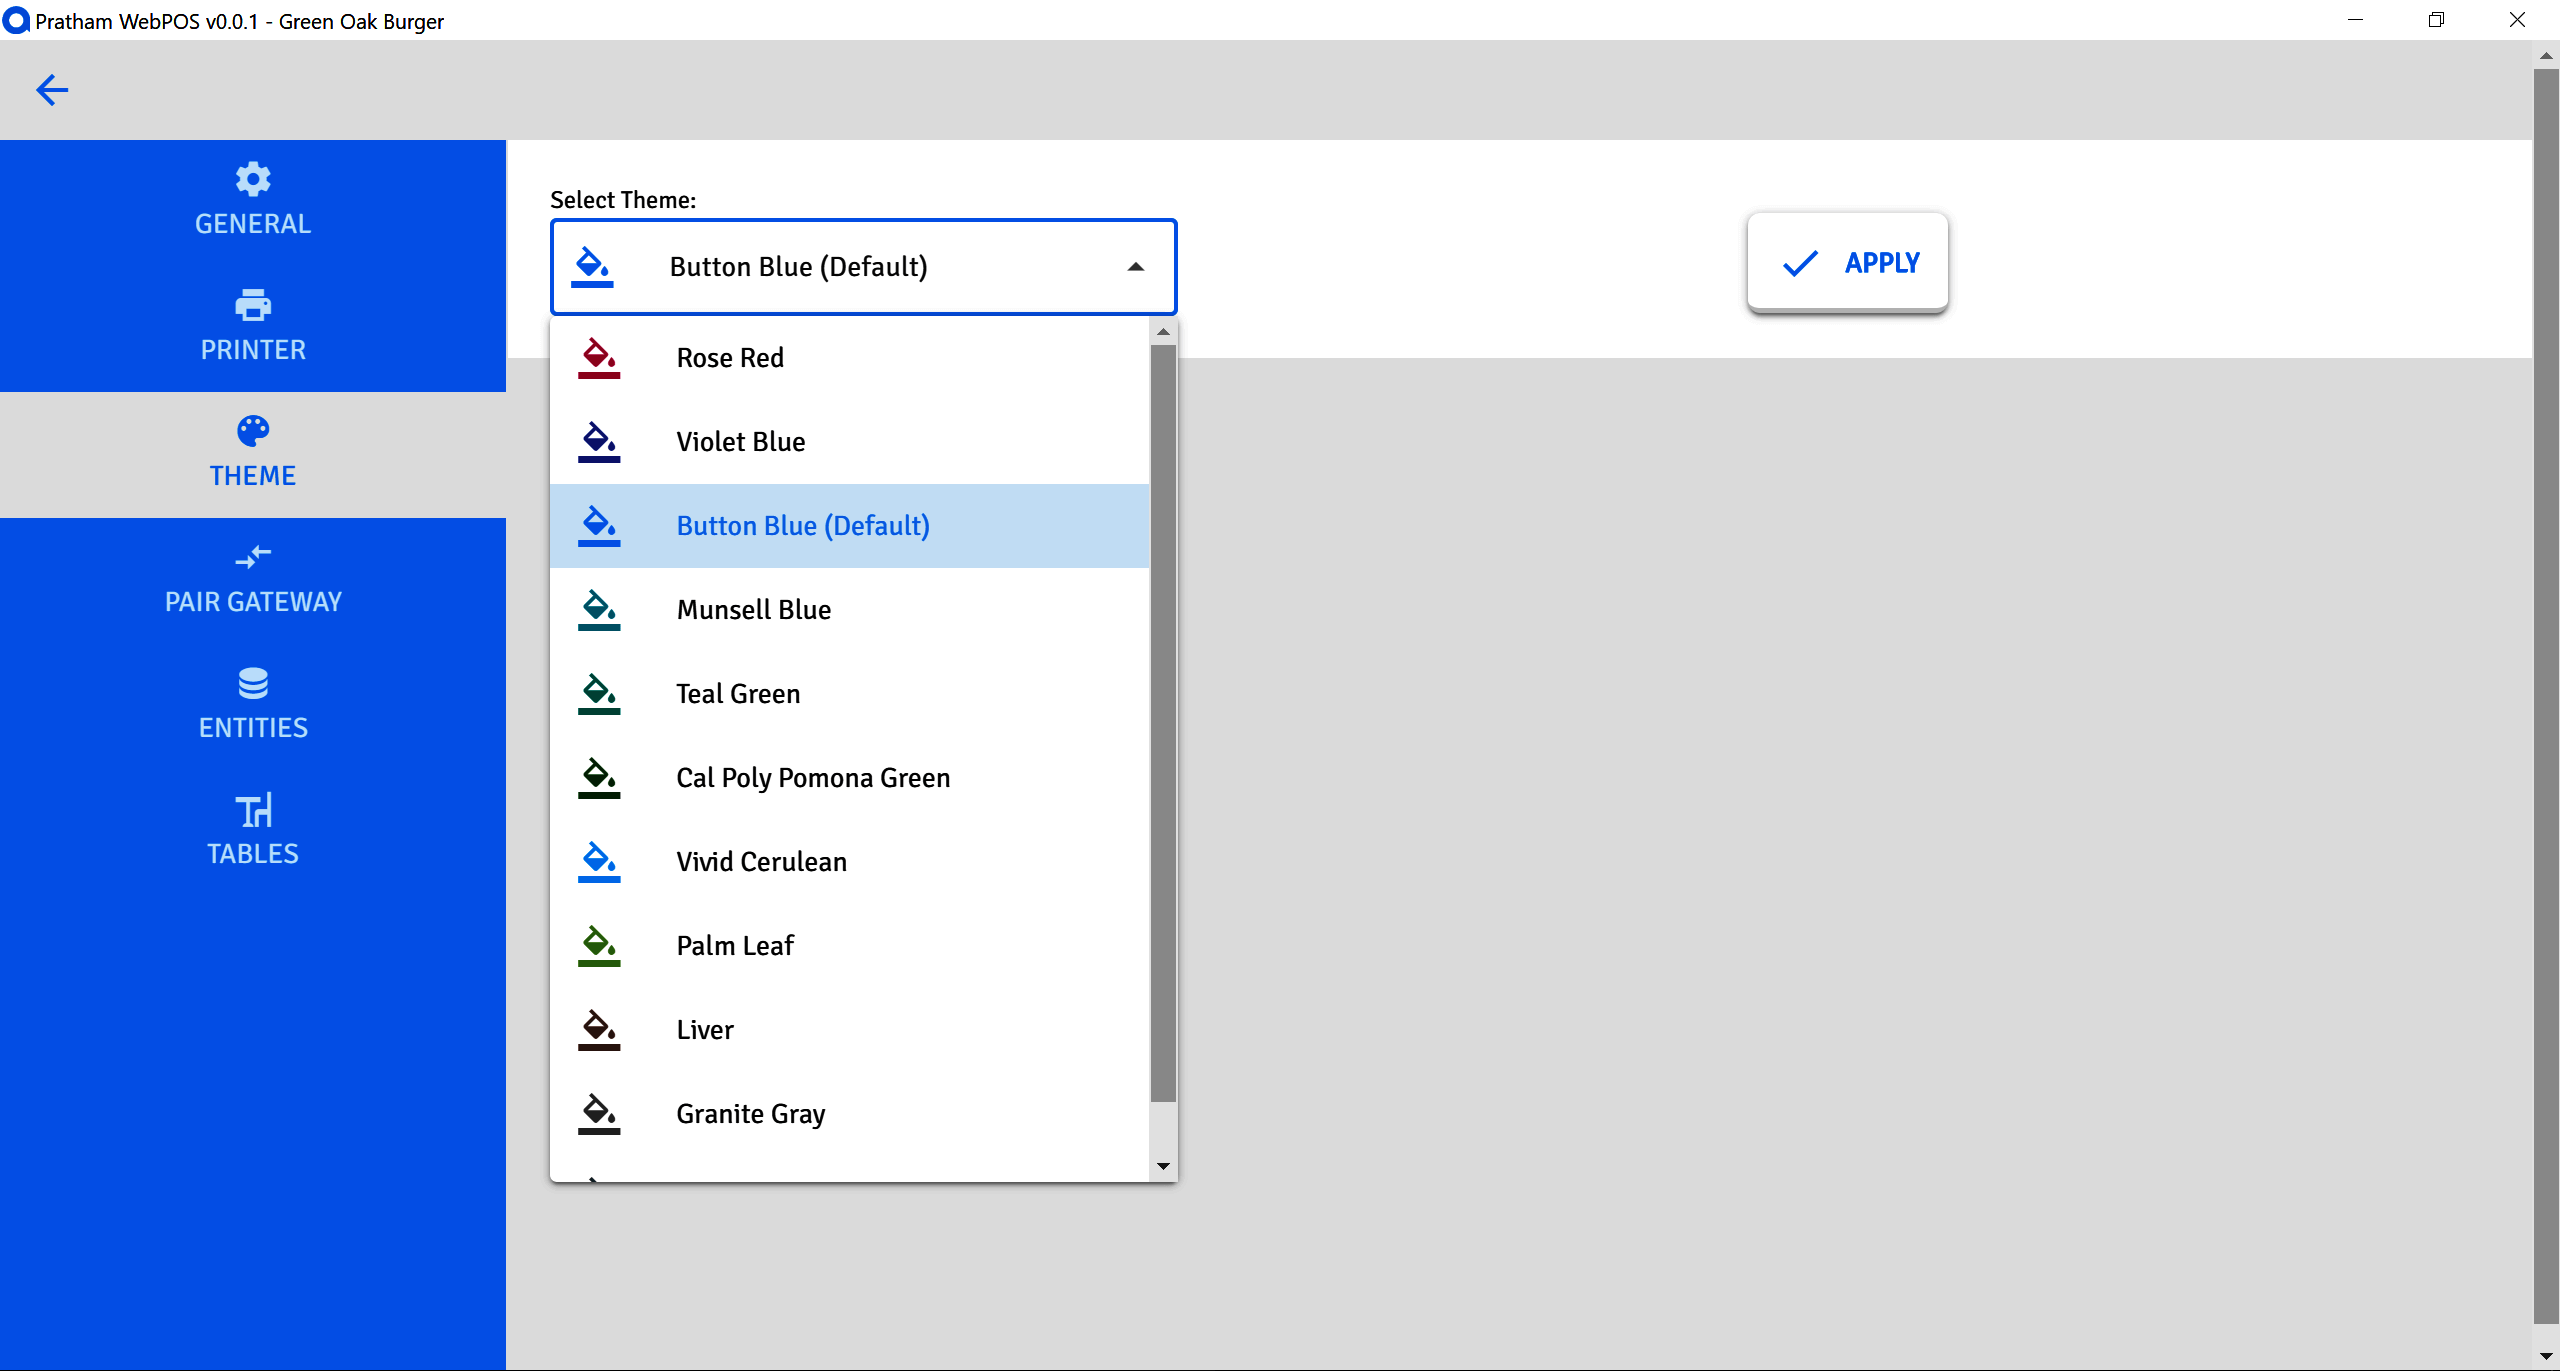Click the Apply checkmark icon
Screen dimensions: 2560x1371
1800,263
